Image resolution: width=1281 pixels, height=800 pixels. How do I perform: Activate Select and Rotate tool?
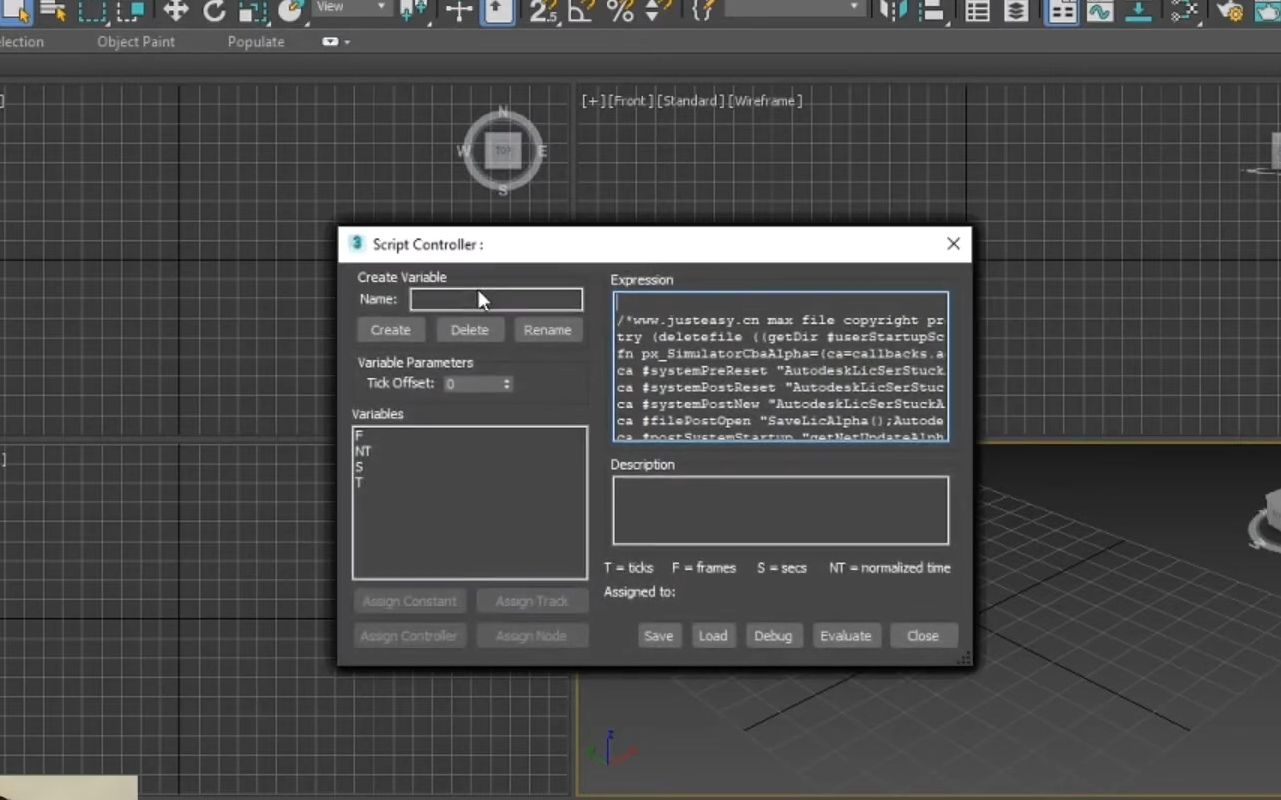click(214, 11)
